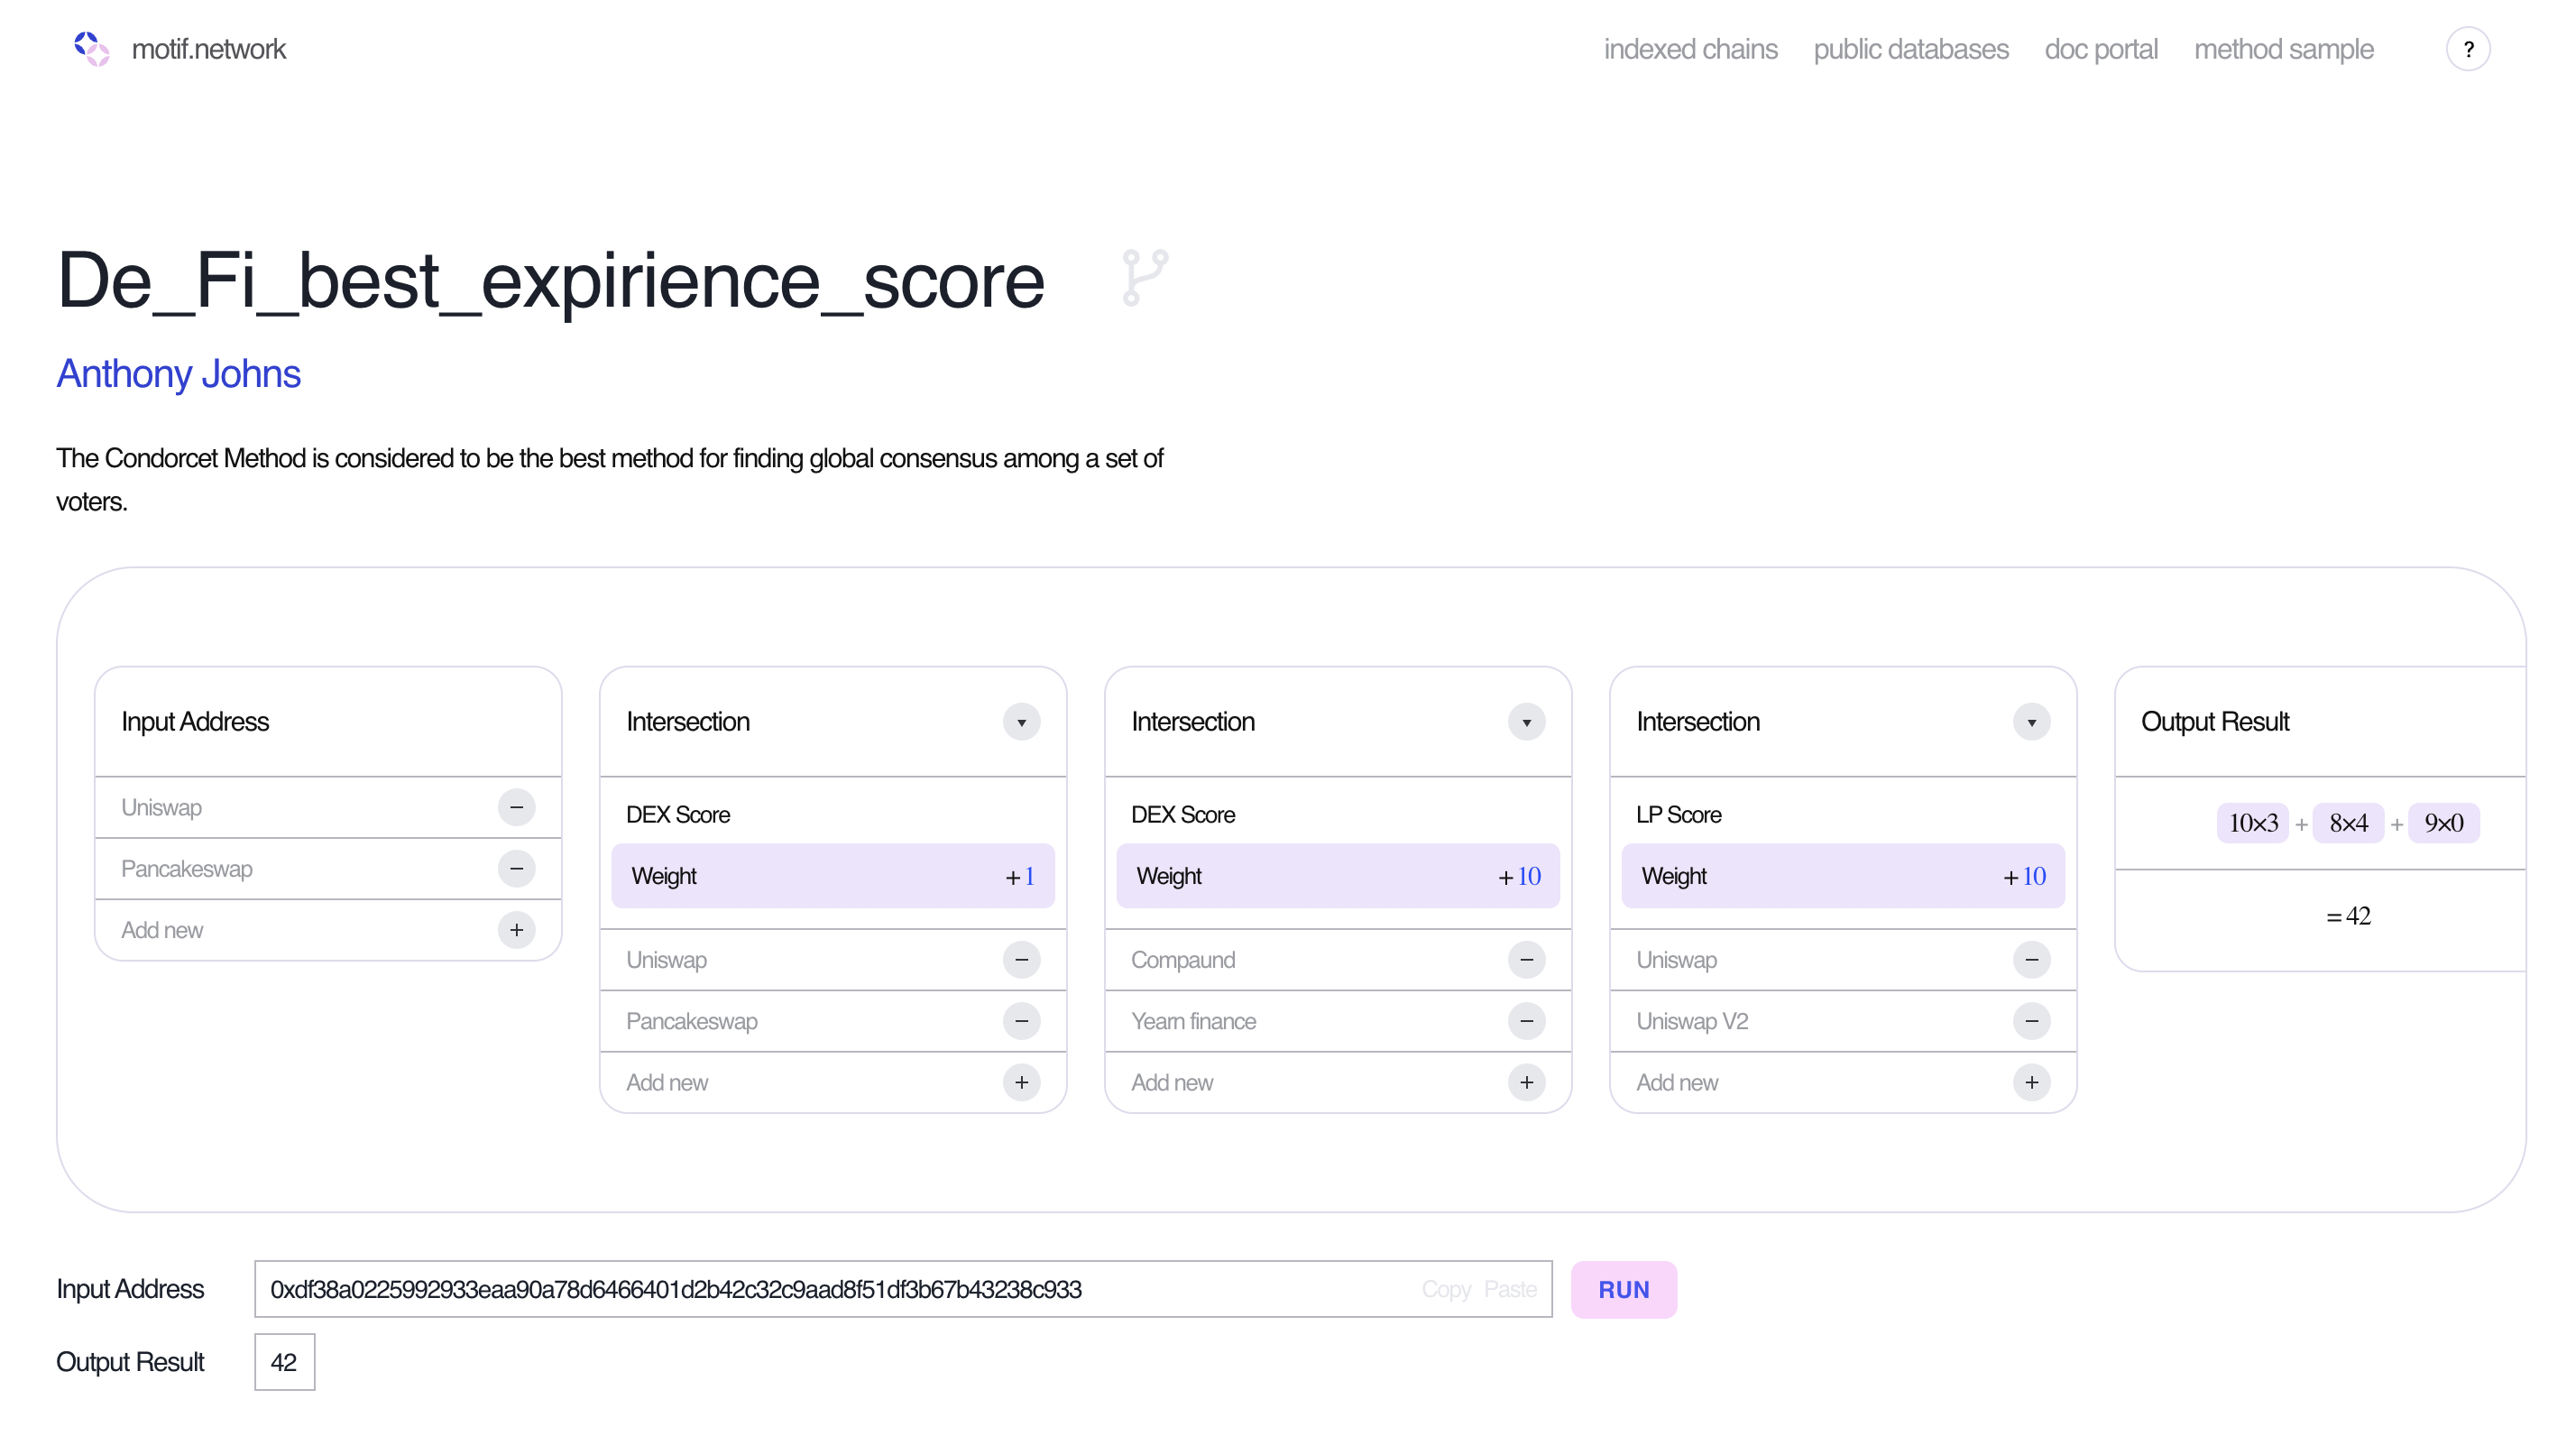Screen dimensions: 2576x1436
Task: Remove Uniswap V2 from LP Score card
Action: click(2031, 1021)
